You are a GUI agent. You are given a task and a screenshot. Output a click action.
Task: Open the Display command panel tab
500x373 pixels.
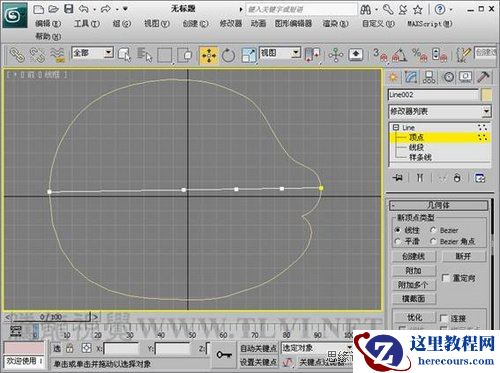pos(465,77)
